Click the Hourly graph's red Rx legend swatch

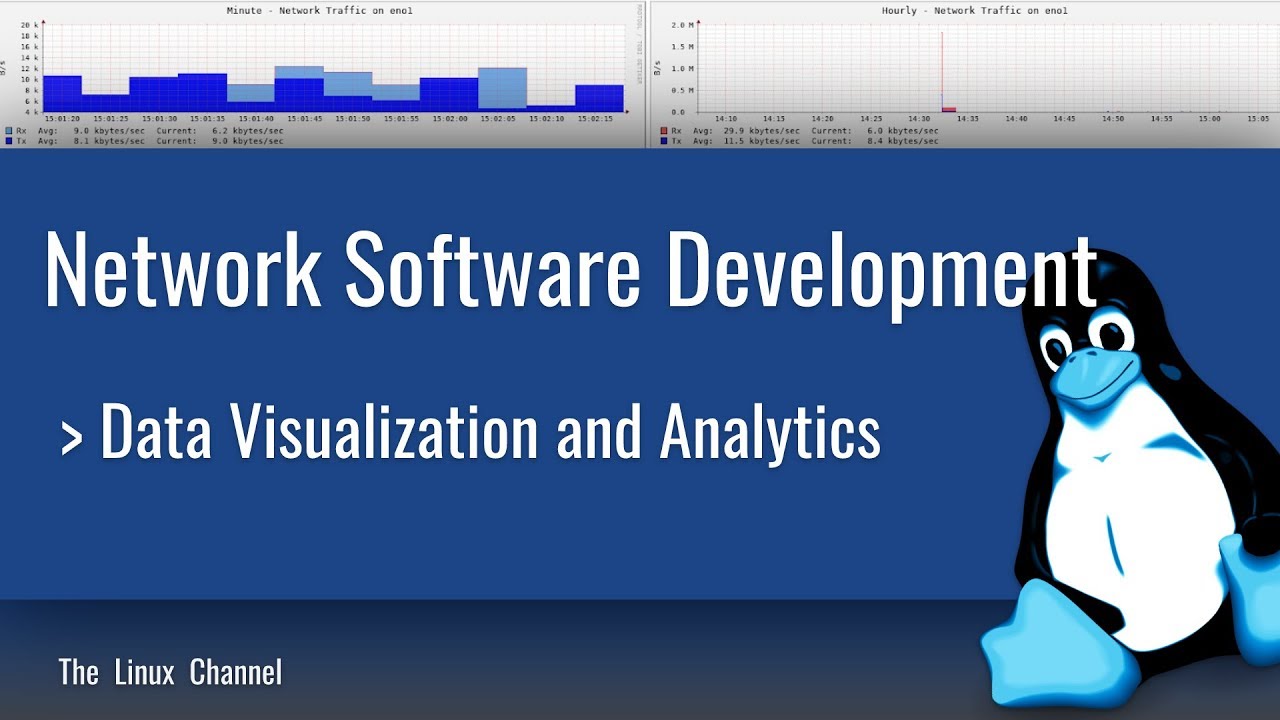click(664, 131)
